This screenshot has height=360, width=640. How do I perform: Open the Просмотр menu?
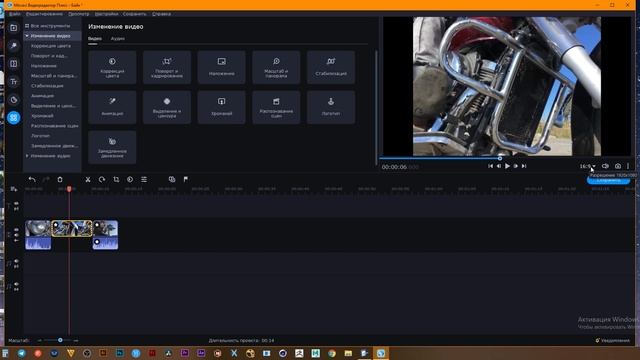(79, 14)
